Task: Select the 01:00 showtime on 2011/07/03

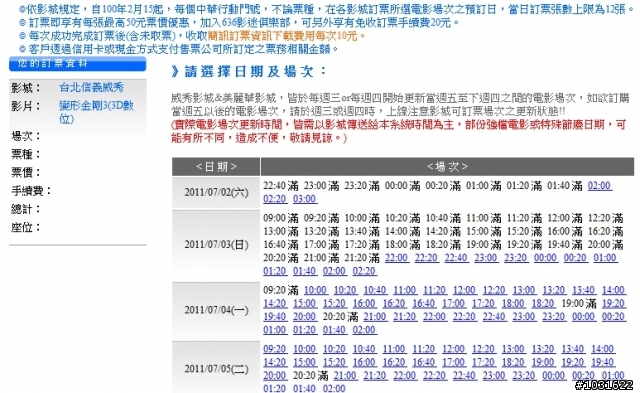Action: tap(605, 258)
